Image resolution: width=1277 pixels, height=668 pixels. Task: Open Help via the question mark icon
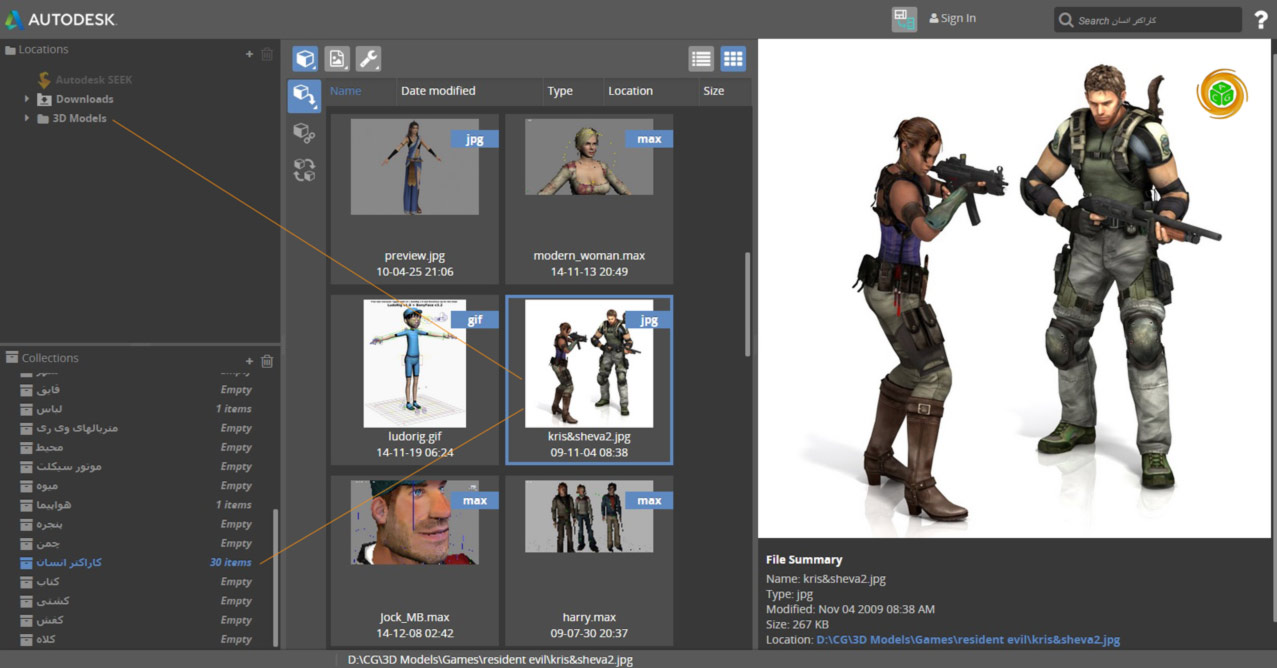pos(1261,19)
